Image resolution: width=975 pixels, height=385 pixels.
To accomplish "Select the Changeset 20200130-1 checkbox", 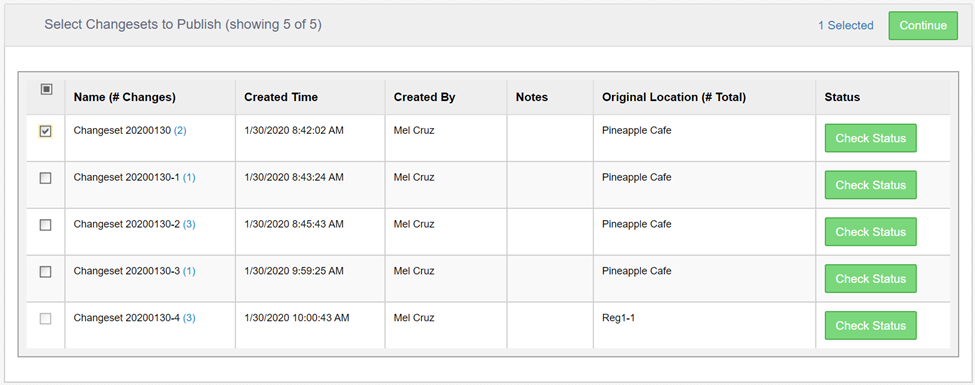I will click(45, 179).
